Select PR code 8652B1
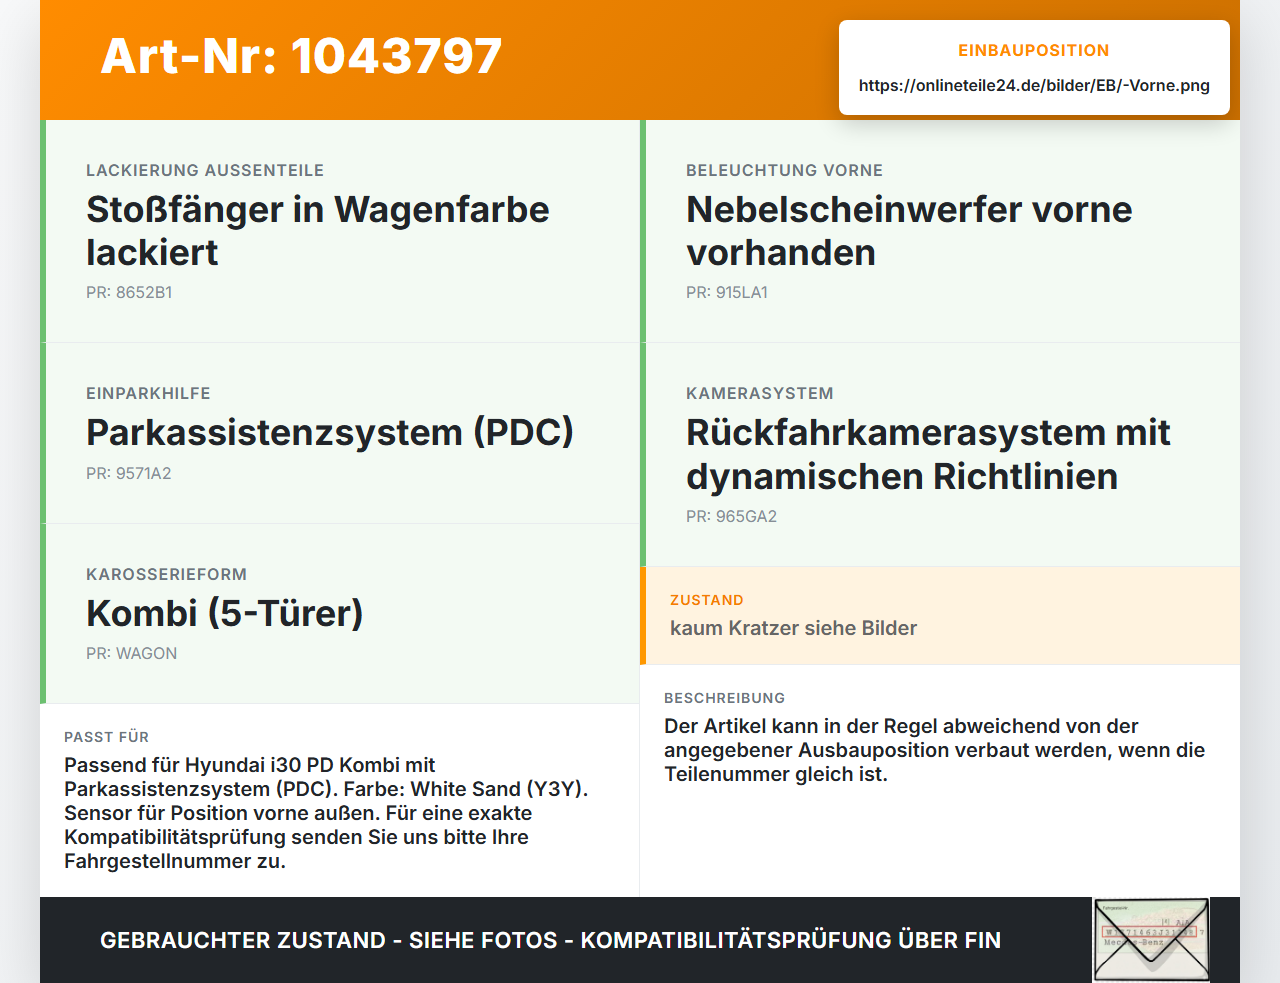1280x983 pixels. [x=129, y=292]
